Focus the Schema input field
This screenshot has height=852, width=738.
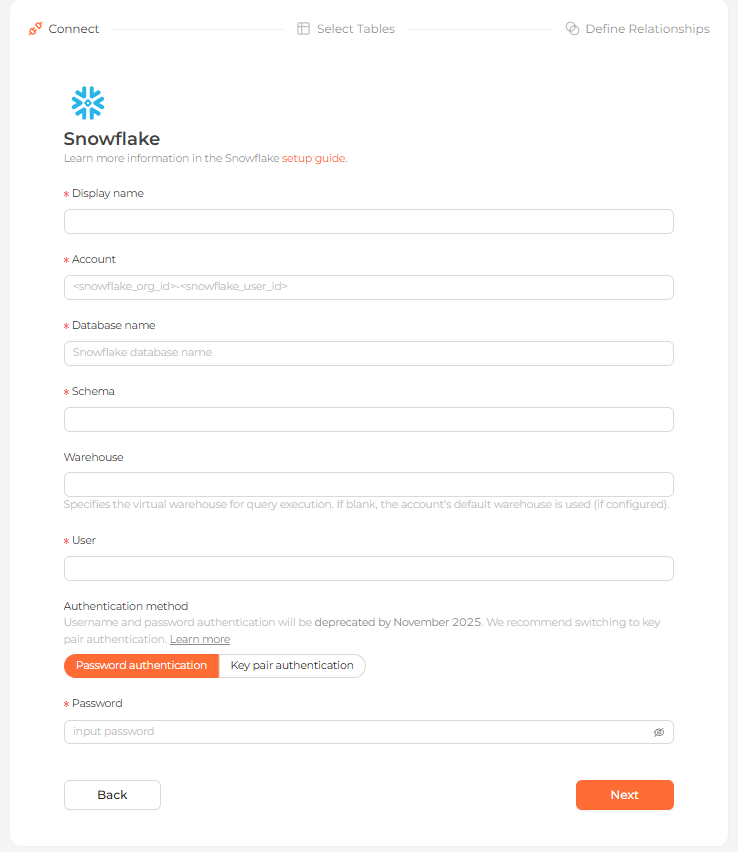click(369, 419)
